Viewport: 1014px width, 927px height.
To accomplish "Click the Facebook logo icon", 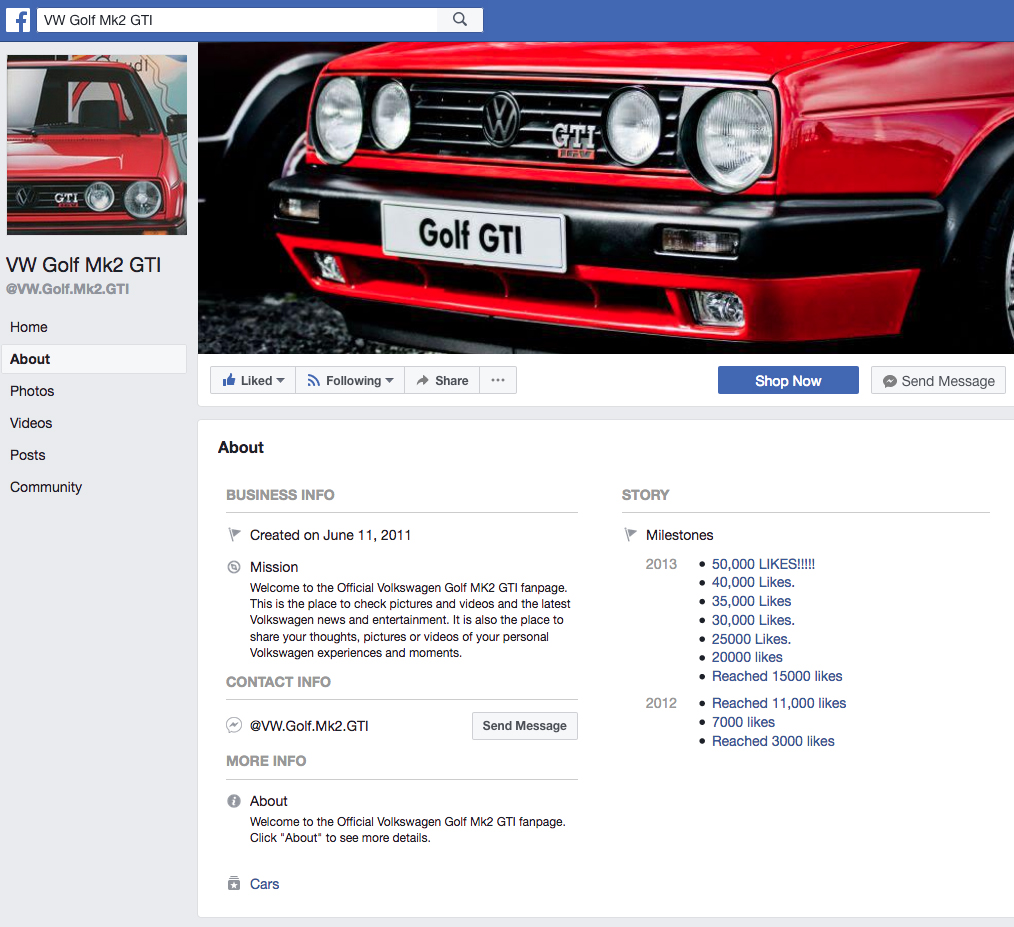I will (18, 20).
